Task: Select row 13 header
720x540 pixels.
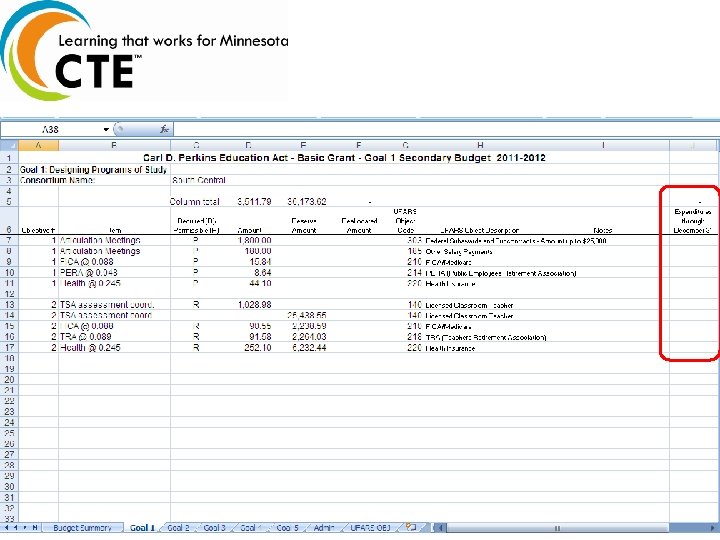Action: 9,305
